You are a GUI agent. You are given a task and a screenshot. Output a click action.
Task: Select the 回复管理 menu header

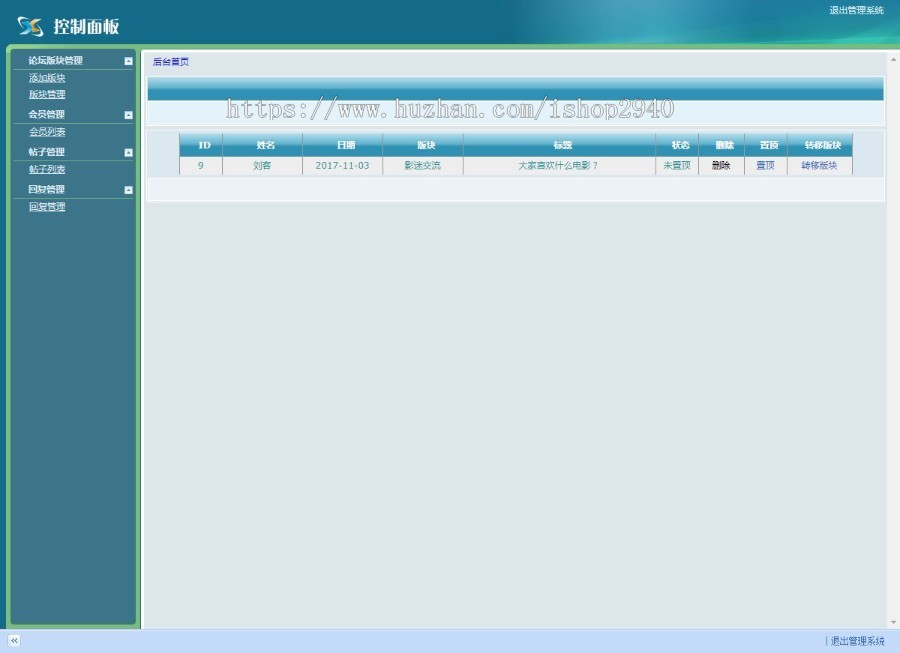[46, 189]
